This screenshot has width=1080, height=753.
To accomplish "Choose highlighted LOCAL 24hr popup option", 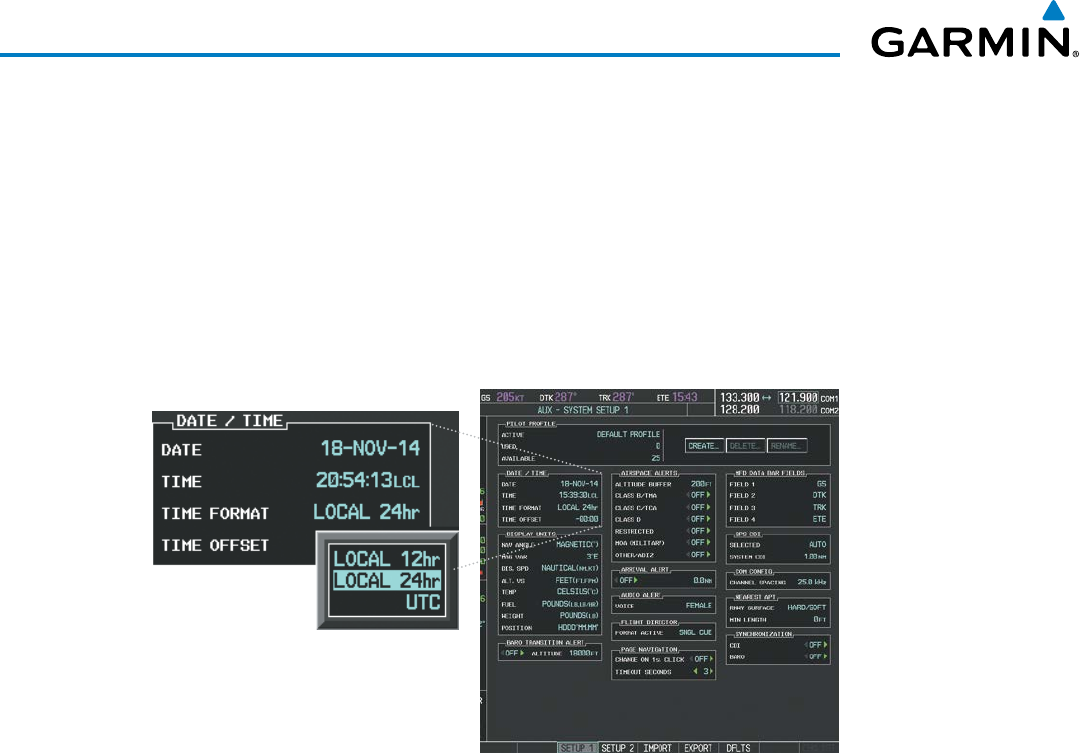I will pyautogui.click(x=386, y=580).
